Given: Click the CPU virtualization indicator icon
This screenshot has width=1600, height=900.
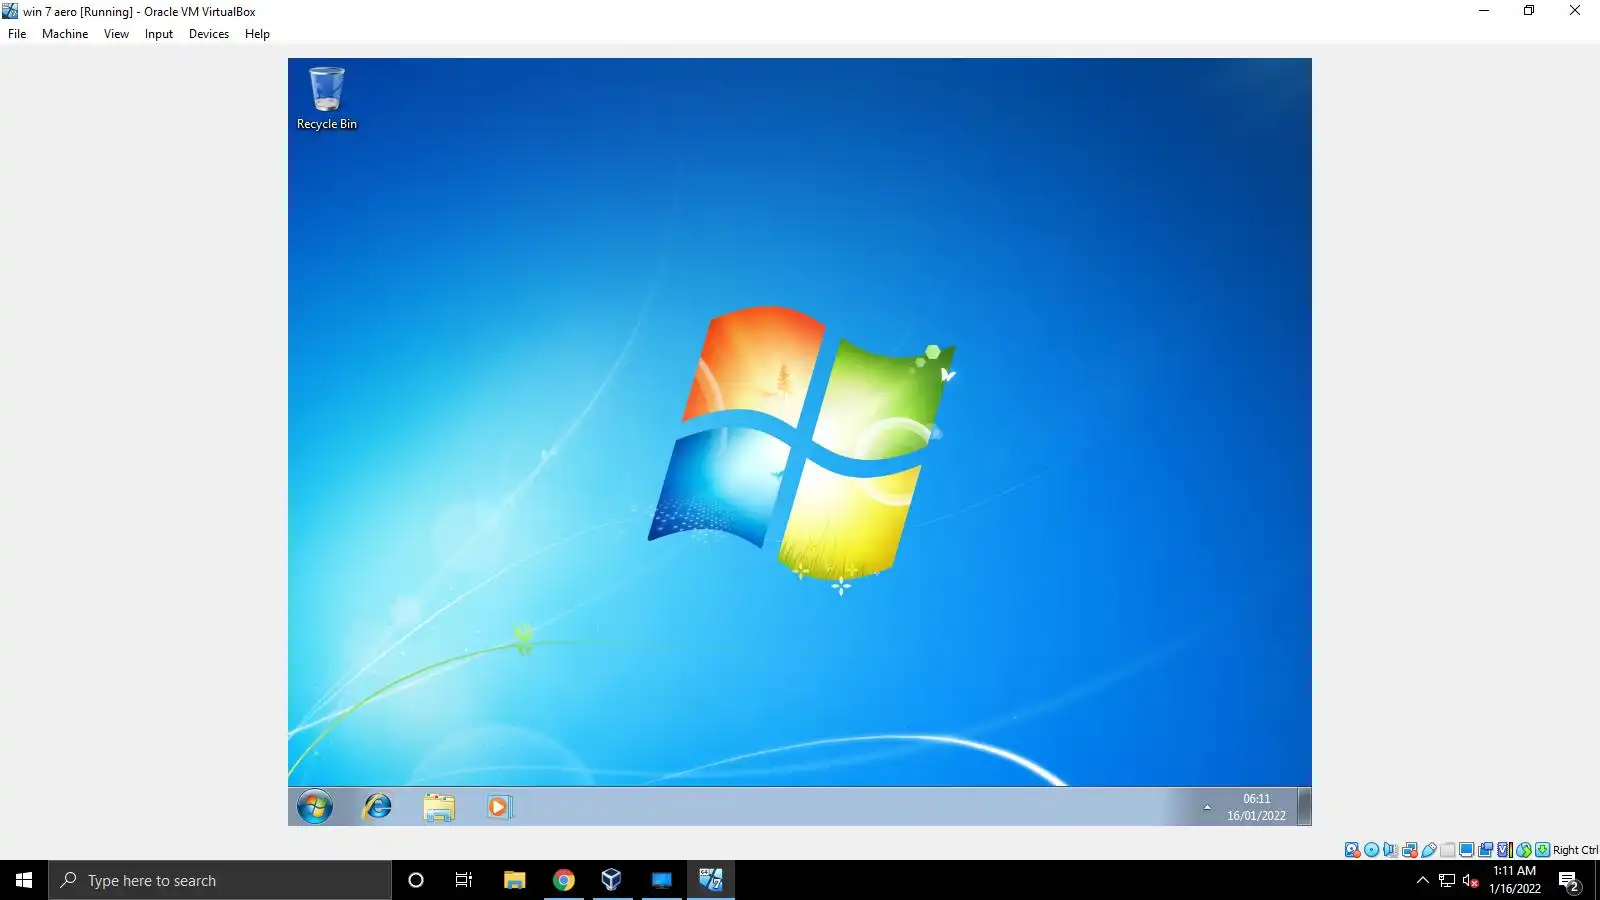Looking at the screenshot, I should [x=1504, y=850].
